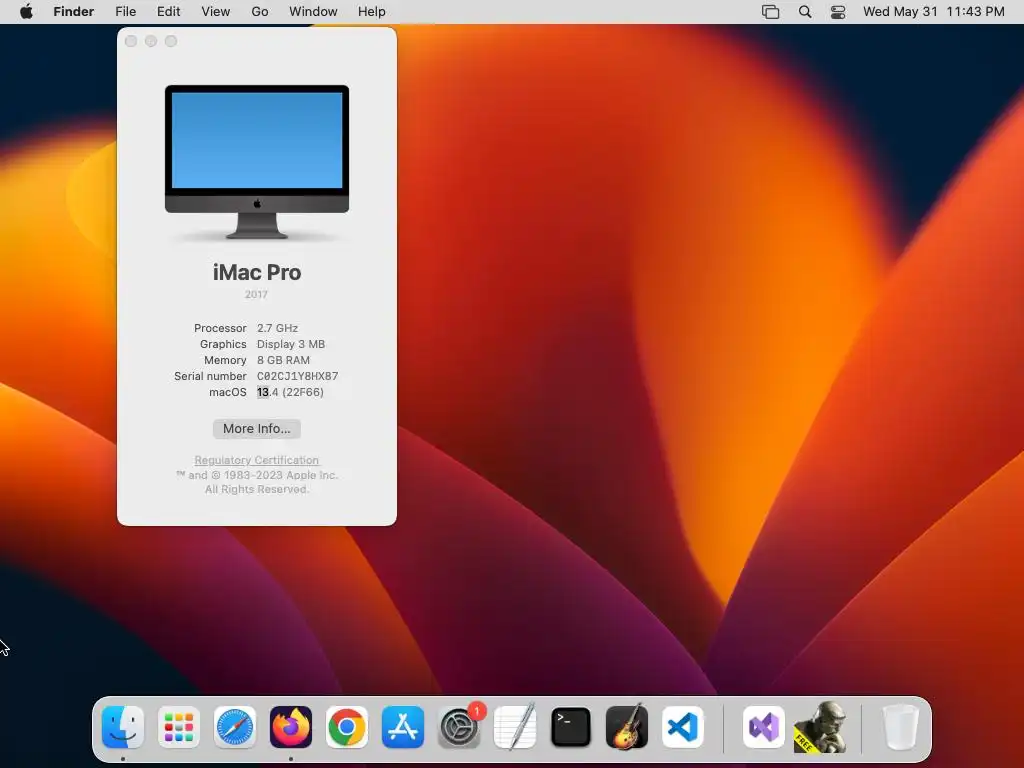
Task: Open System Settings with notification badge
Action: coord(459,727)
